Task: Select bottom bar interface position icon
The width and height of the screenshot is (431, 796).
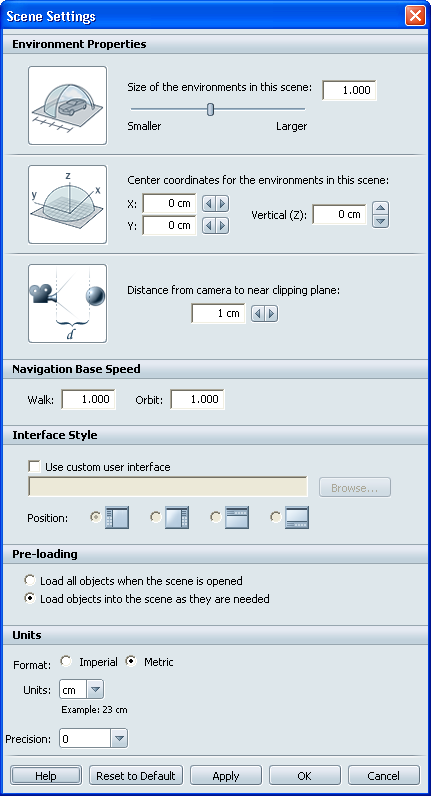Action: [x=297, y=518]
